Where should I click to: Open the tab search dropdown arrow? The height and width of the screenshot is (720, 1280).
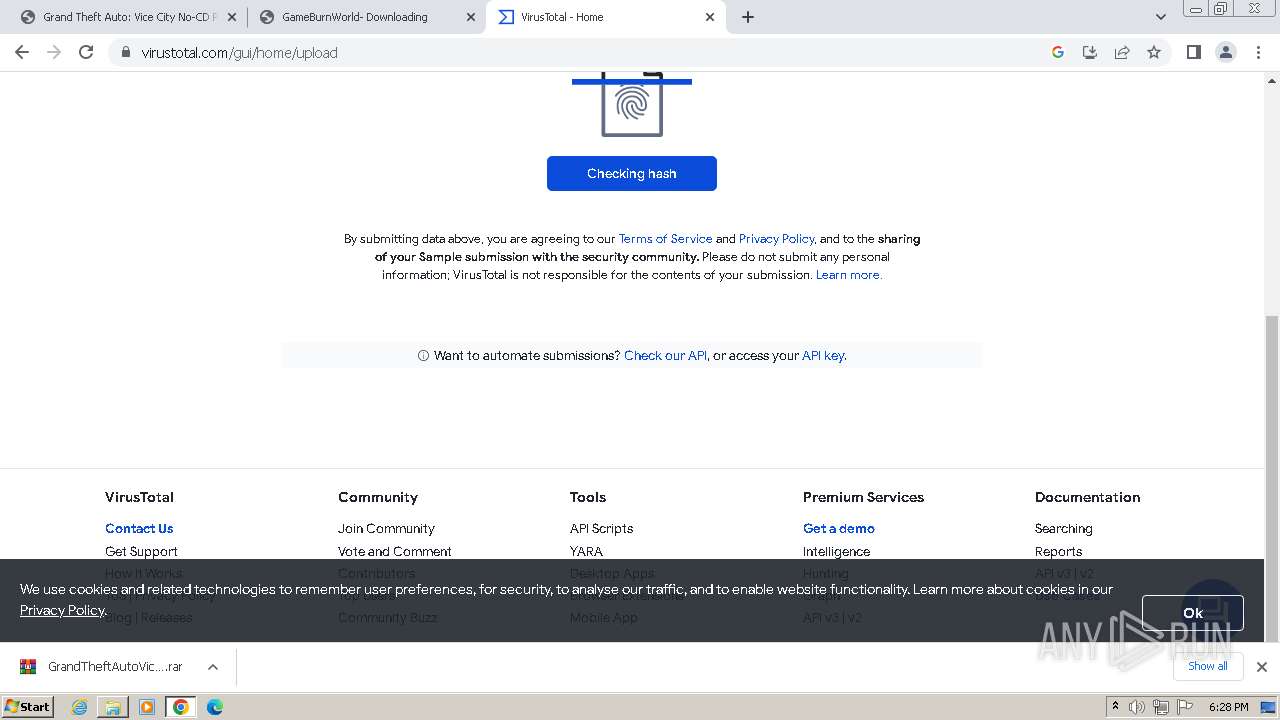coord(1161,17)
